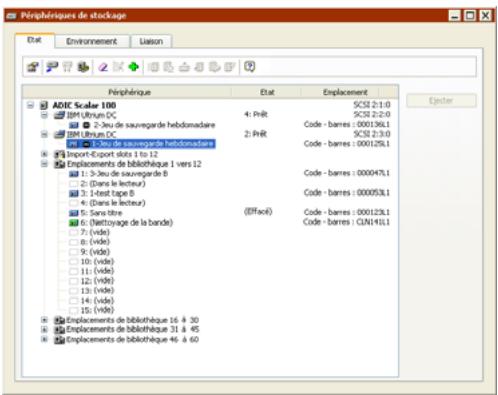Open the Environnement tab
This screenshot has height=395, width=498.
pos(92,42)
